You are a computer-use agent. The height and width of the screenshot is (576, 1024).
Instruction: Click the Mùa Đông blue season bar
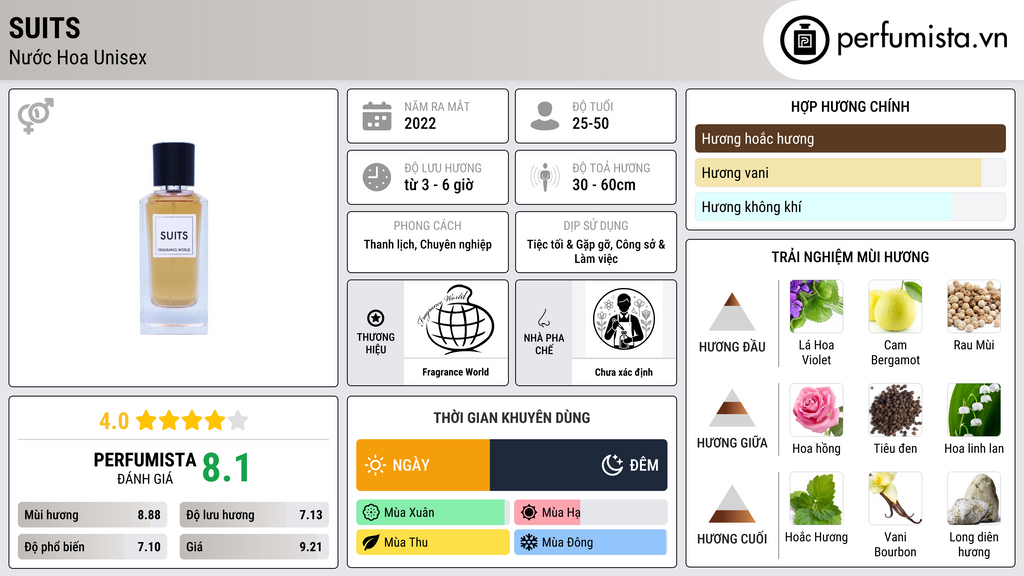[x=590, y=542]
